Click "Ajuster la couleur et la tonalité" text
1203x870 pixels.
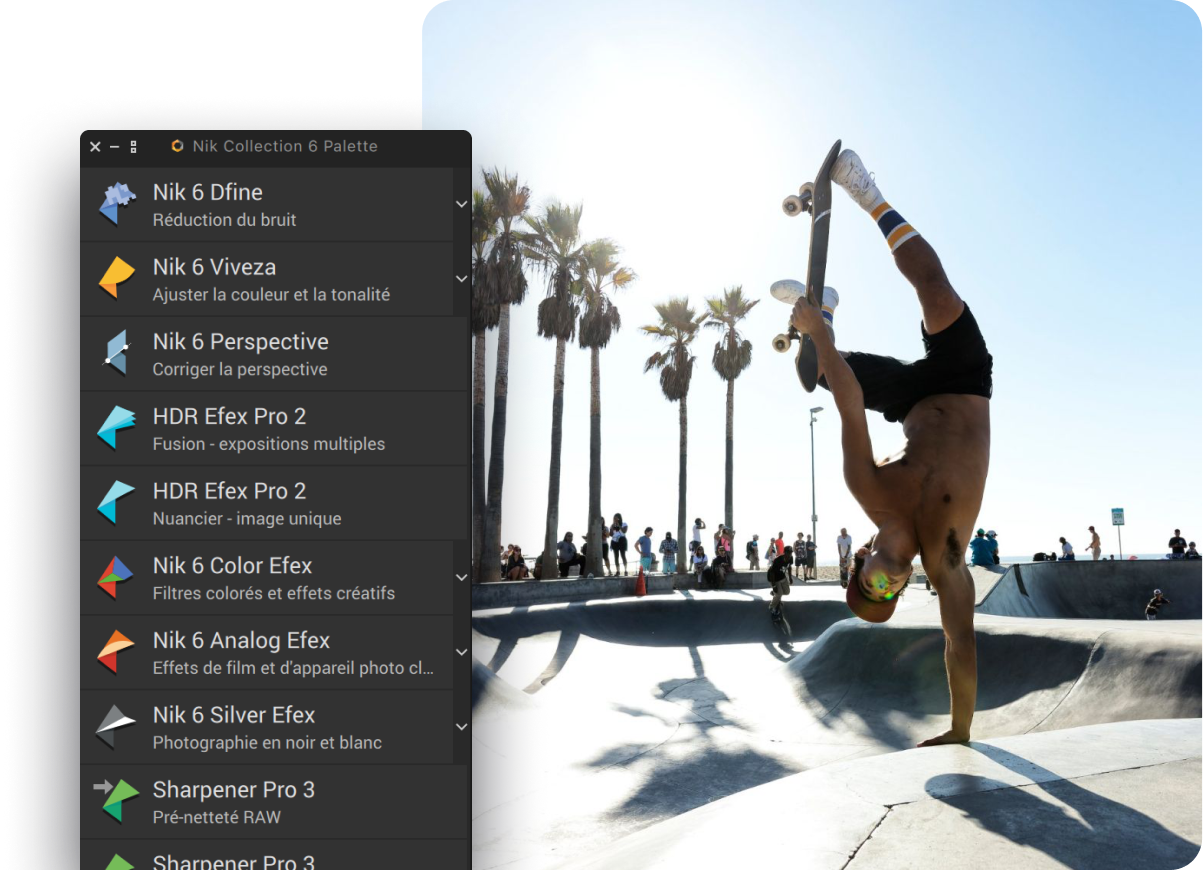coord(271,295)
